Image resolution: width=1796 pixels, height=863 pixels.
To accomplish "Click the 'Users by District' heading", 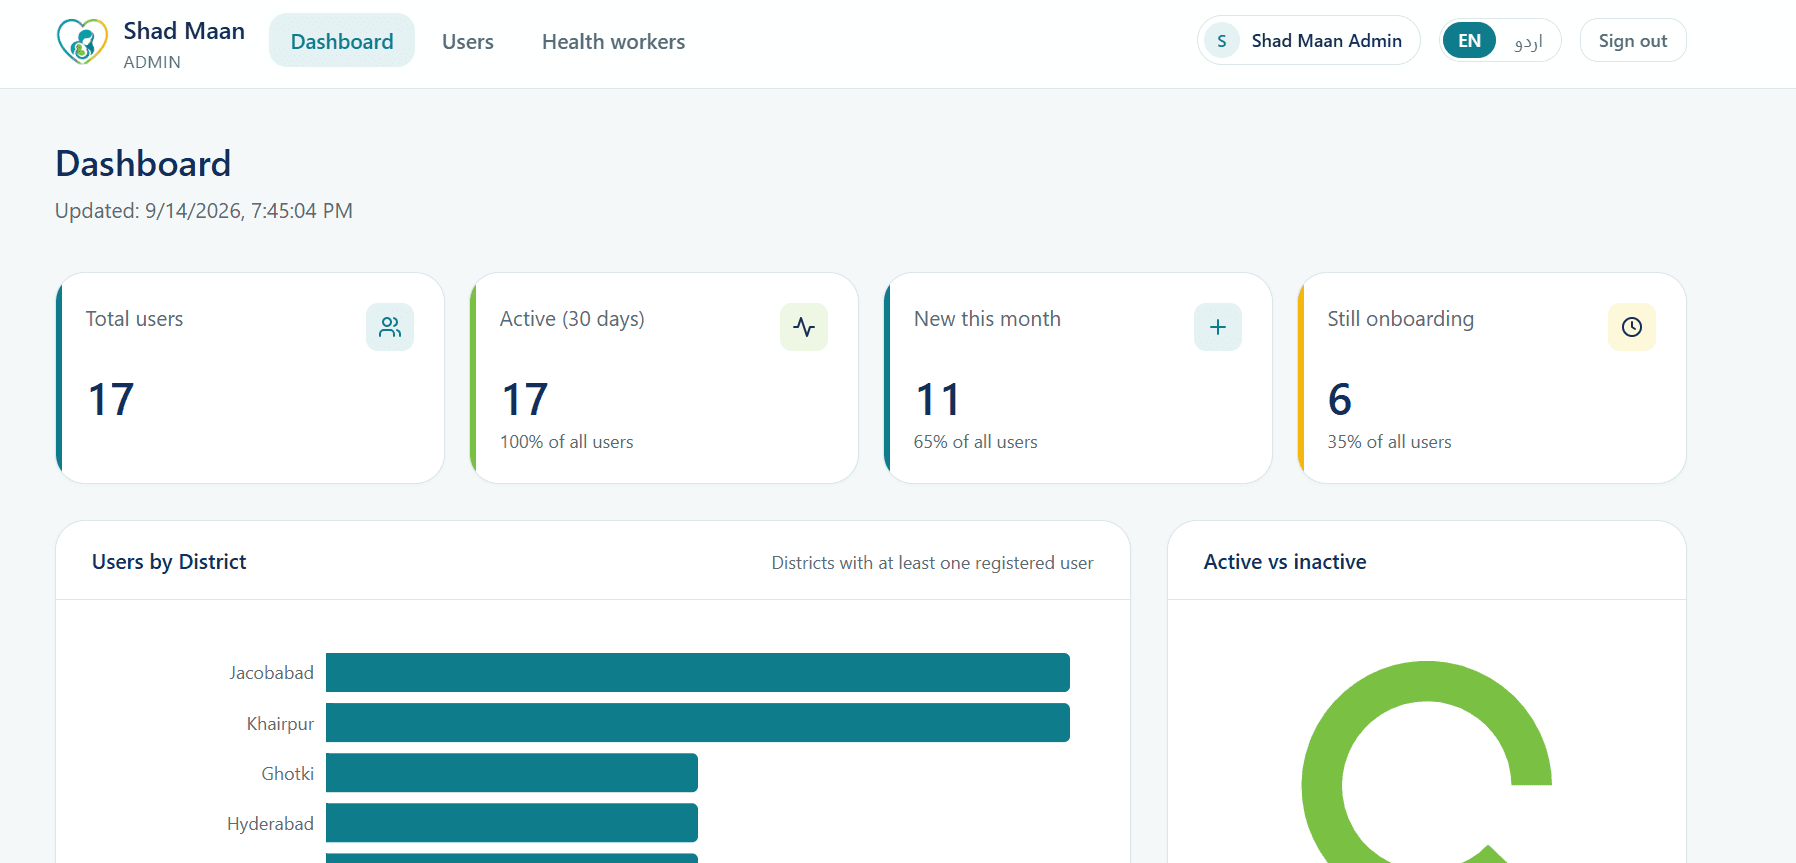I will click(169, 562).
